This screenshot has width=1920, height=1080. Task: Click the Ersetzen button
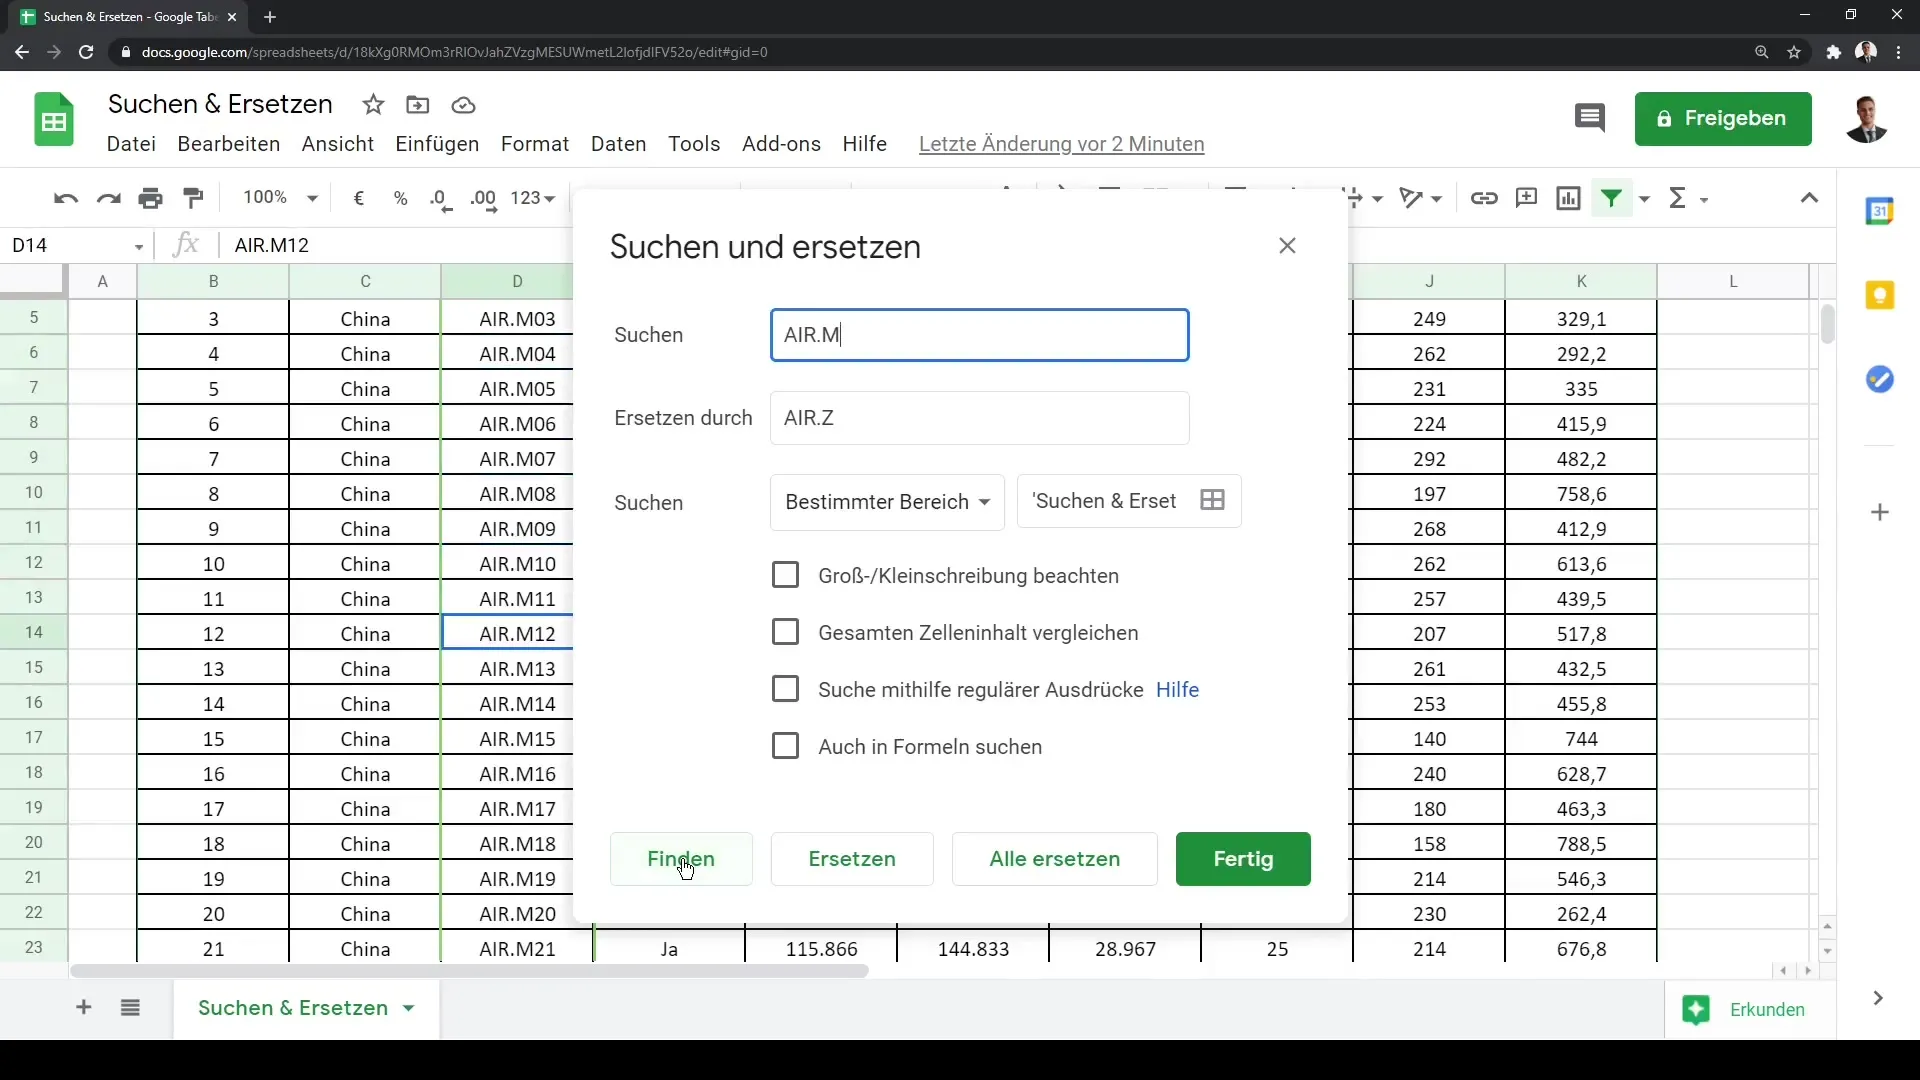(852, 859)
